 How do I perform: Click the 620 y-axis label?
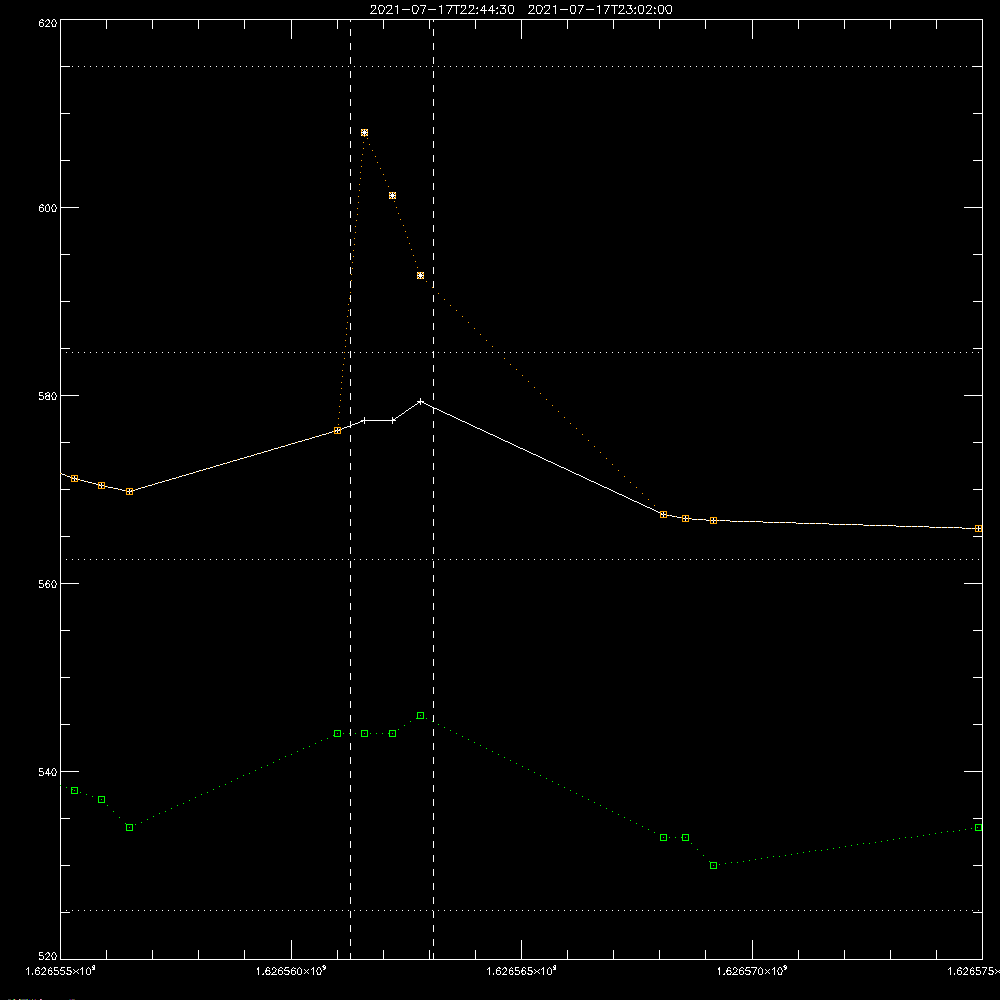point(48,24)
